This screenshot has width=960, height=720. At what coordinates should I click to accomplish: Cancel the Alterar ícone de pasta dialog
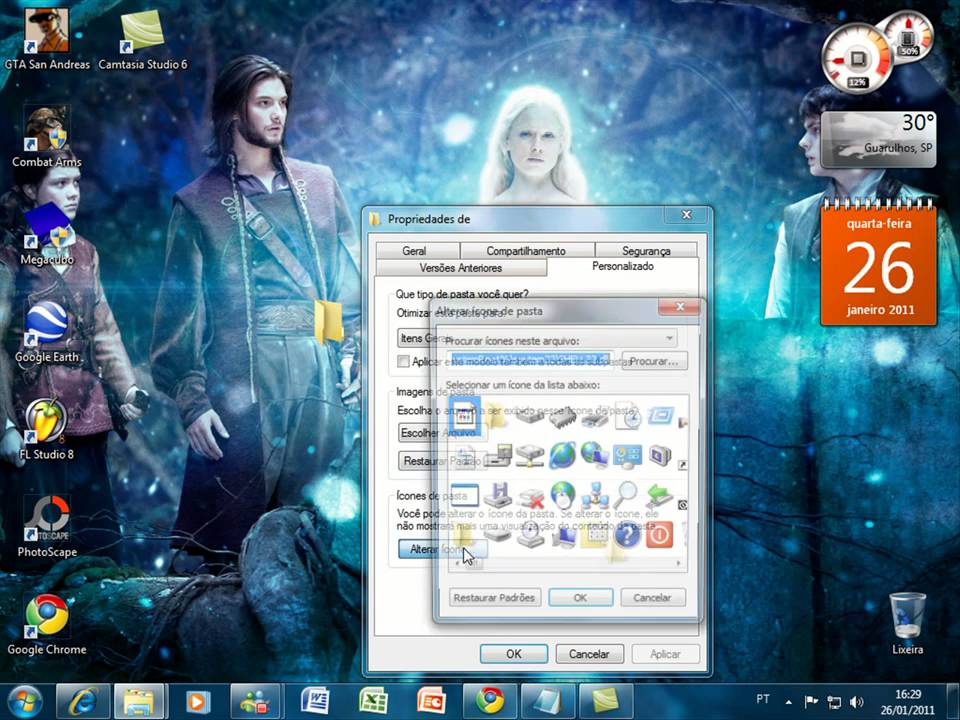(x=653, y=598)
